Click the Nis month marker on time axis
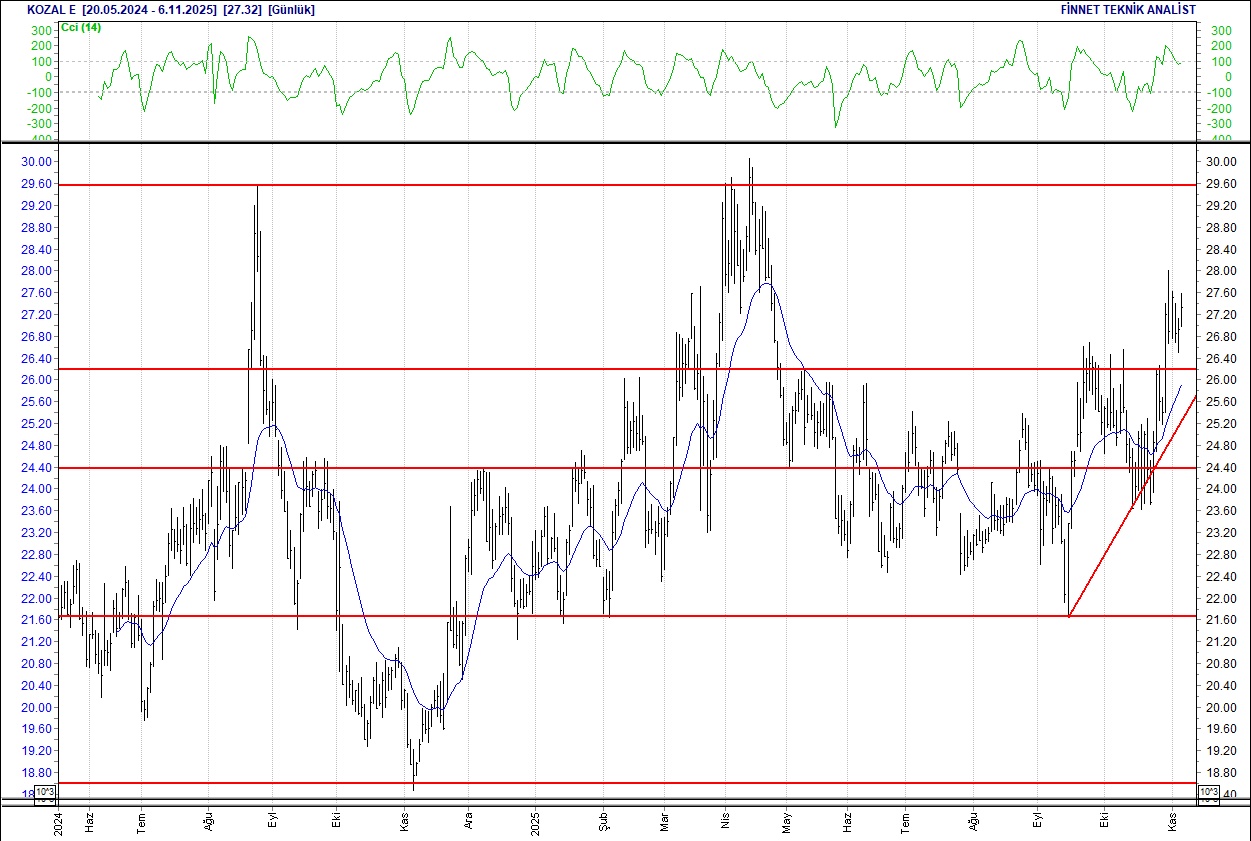Image resolution: width=1251 pixels, height=841 pixels. (x=724, y=817)
